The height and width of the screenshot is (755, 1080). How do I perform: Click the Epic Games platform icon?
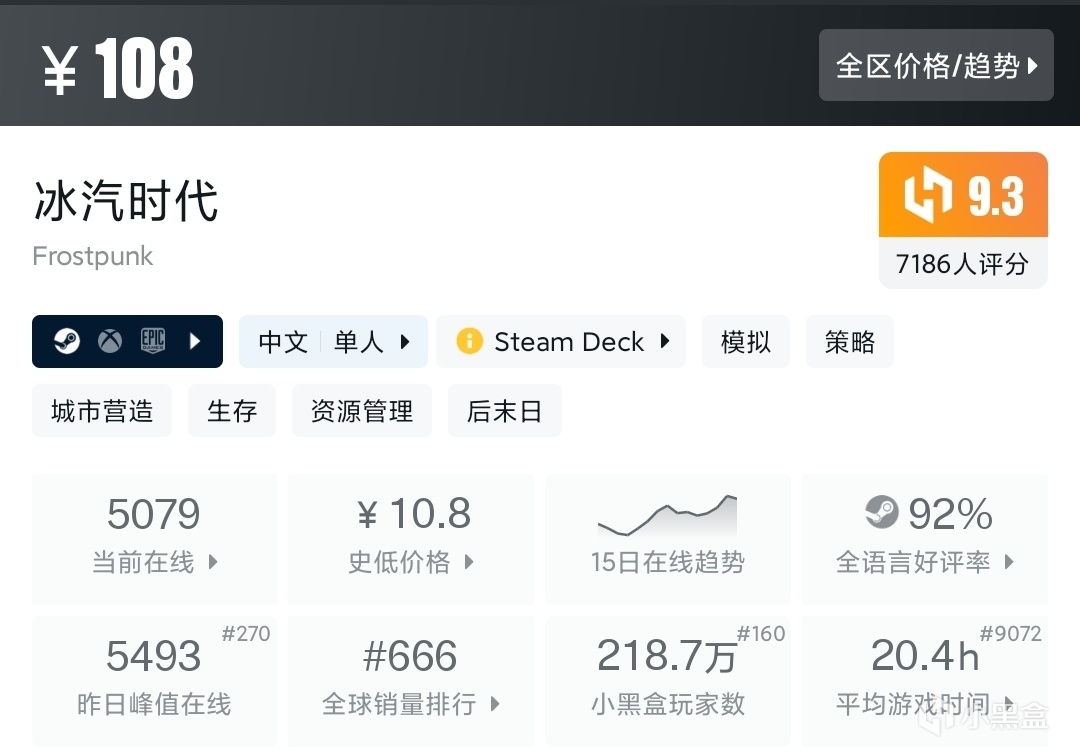click(152, 342)
